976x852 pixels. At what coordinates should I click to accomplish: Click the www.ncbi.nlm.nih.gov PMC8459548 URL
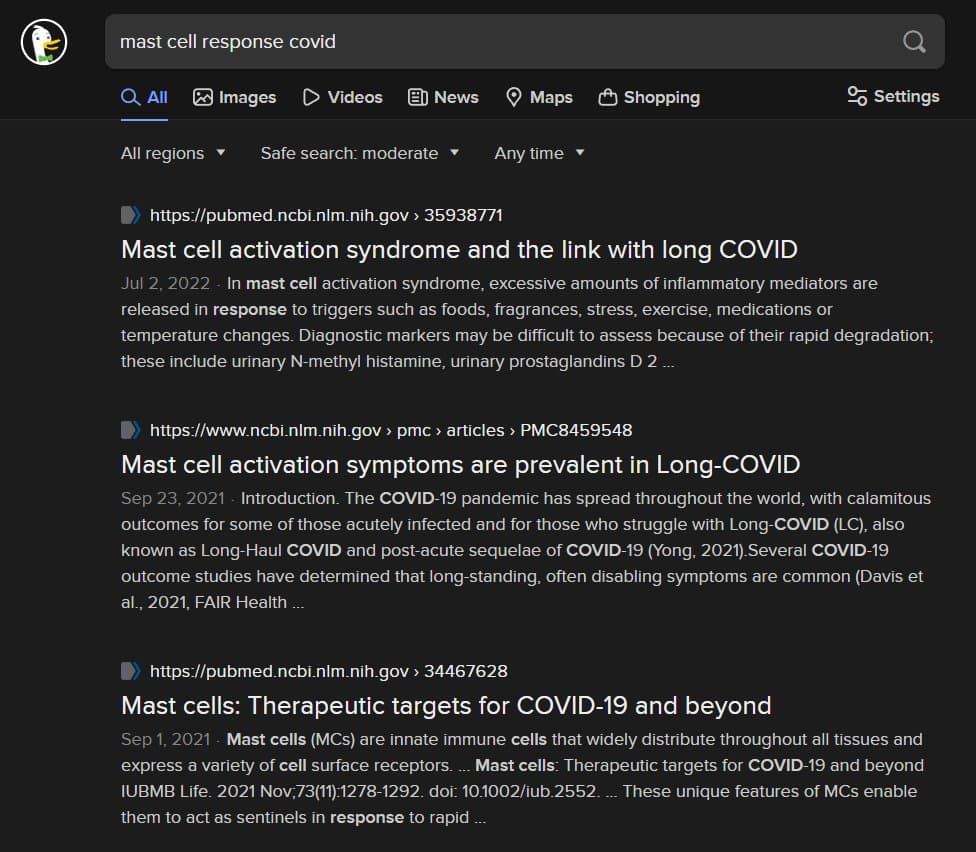pos(391,430)
